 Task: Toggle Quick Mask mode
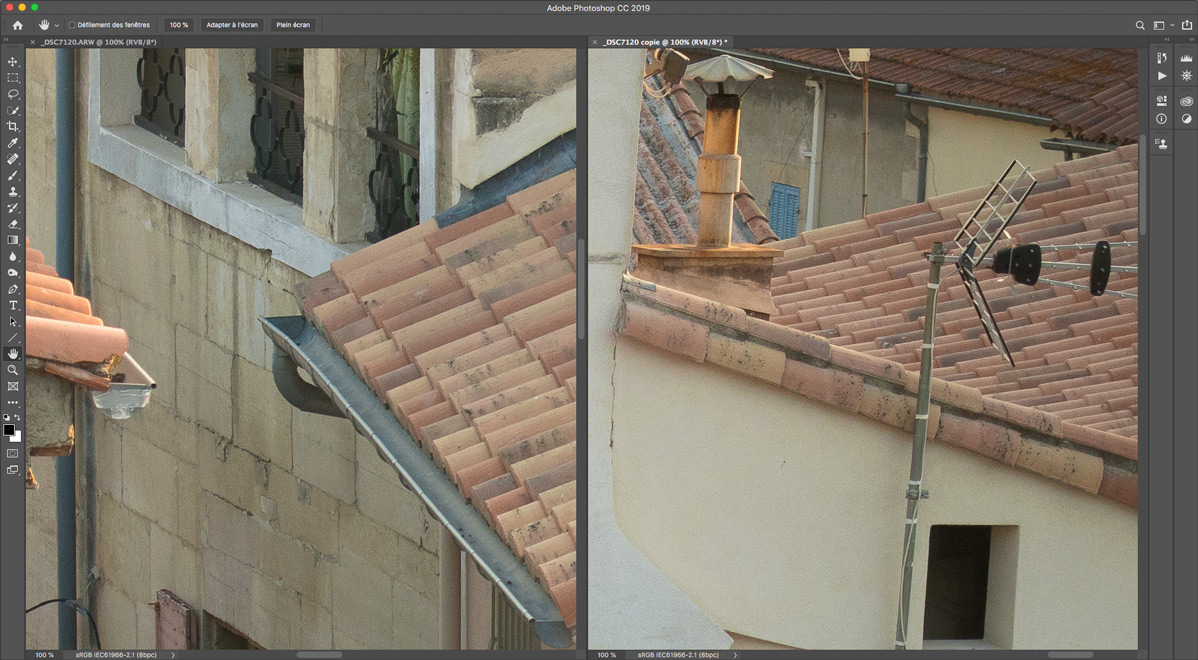click(x=13, y=453)
